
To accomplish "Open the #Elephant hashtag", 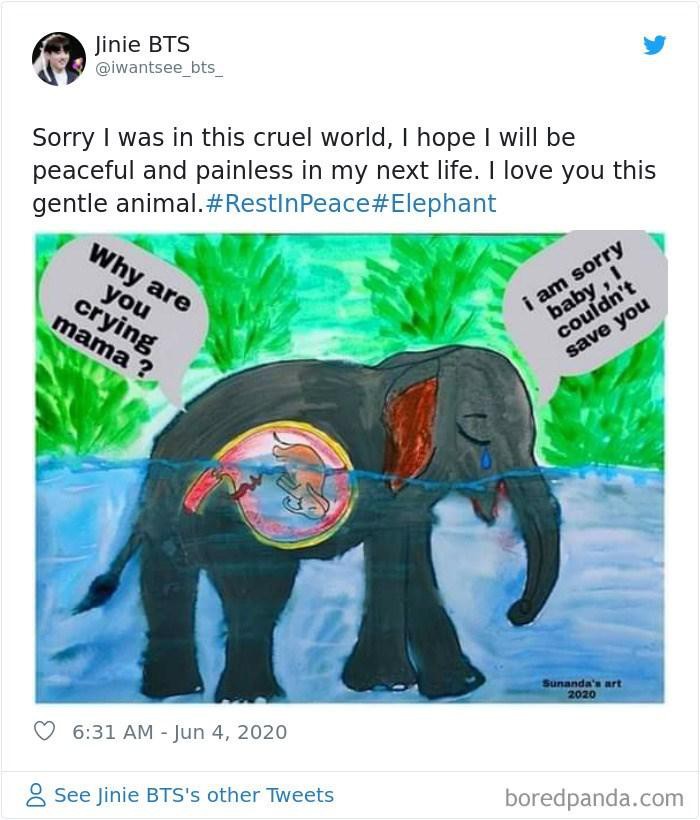I will [434, 203].
